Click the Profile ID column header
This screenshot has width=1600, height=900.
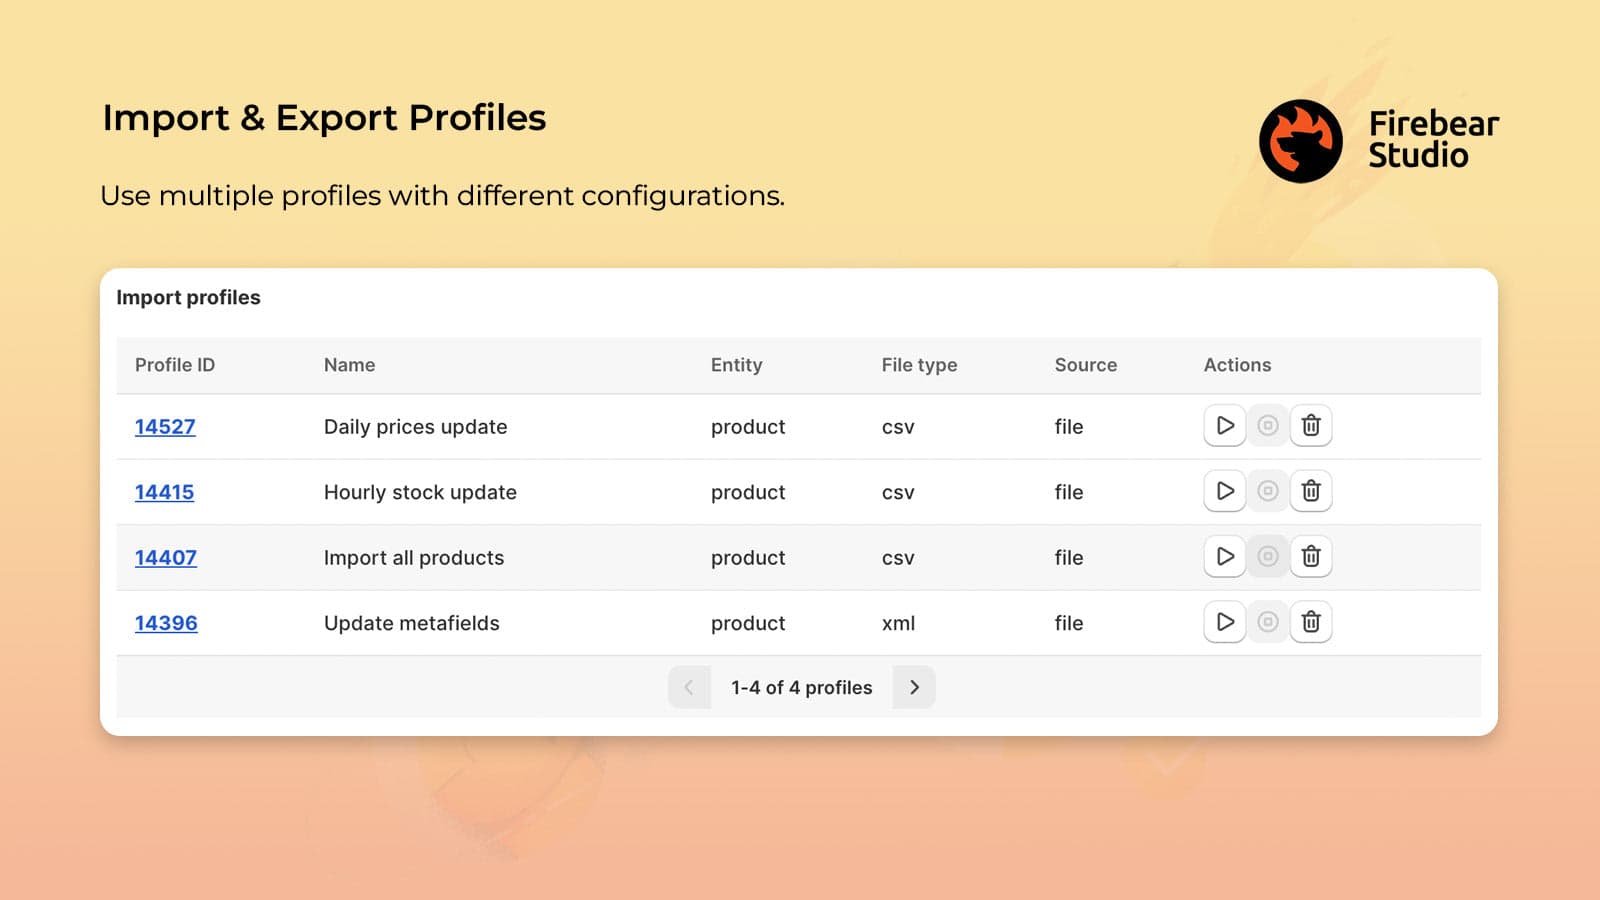coord(175,365)
